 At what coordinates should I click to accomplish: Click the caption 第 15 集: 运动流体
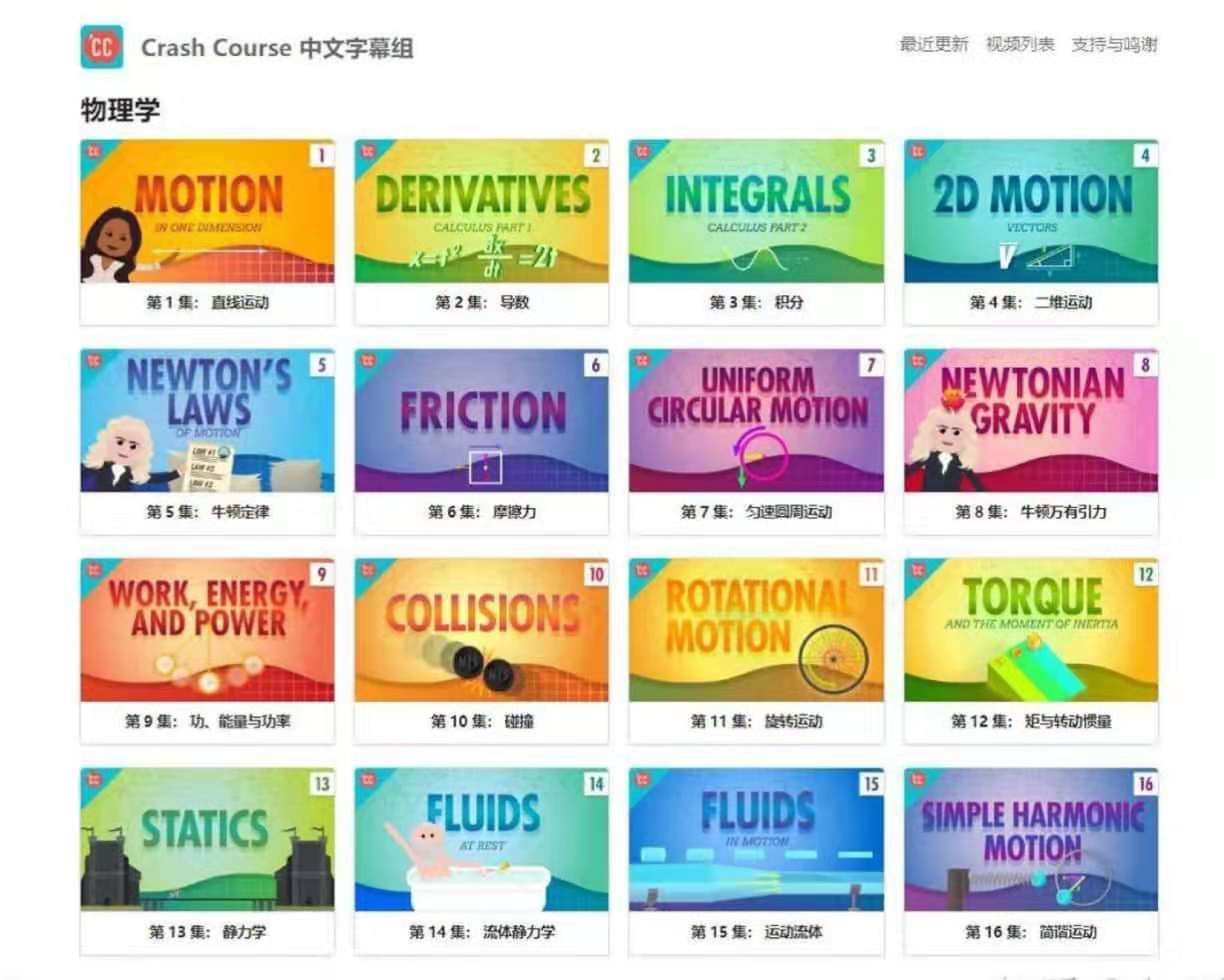click(x=757, y=932)
